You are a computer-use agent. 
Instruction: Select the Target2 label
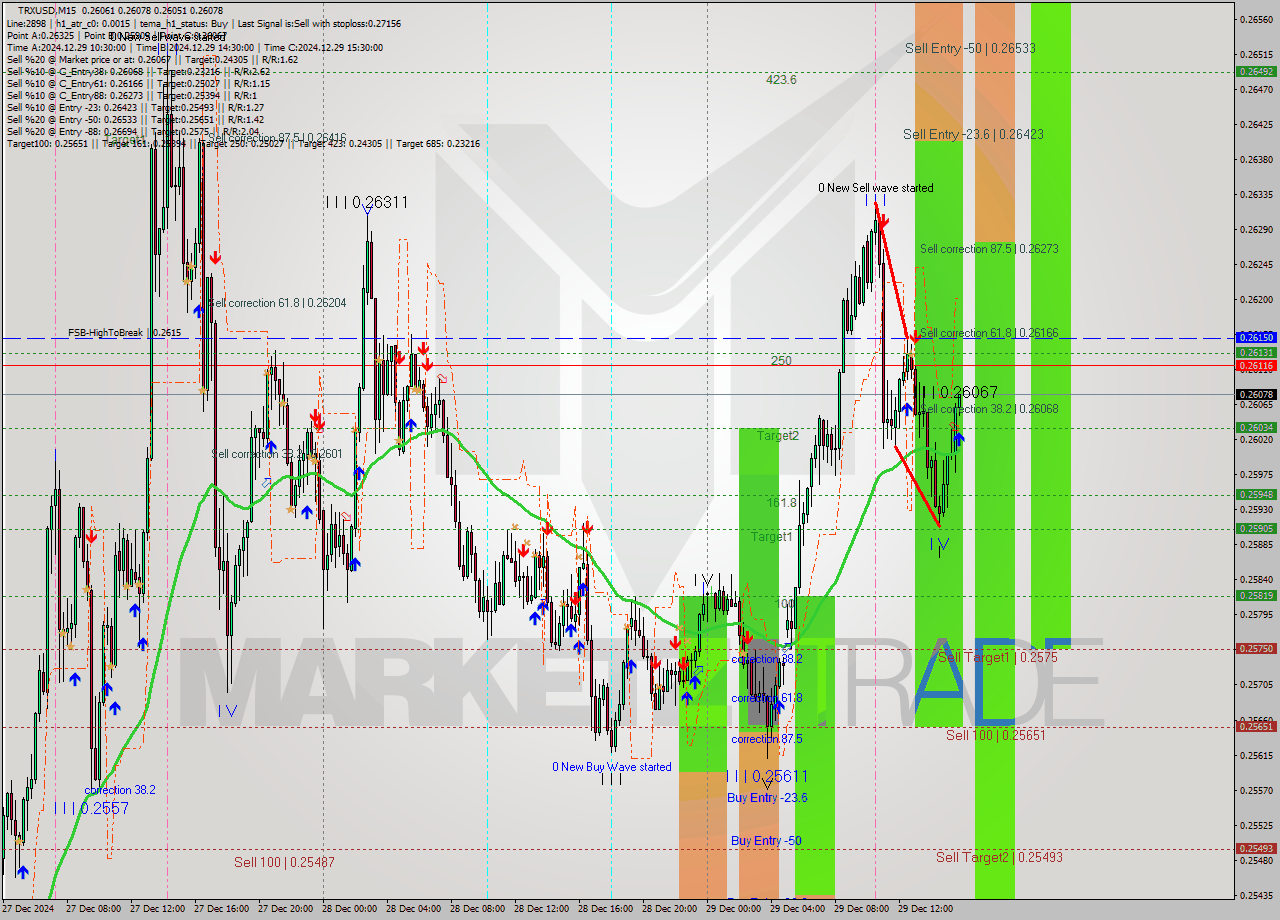point(778,435)
